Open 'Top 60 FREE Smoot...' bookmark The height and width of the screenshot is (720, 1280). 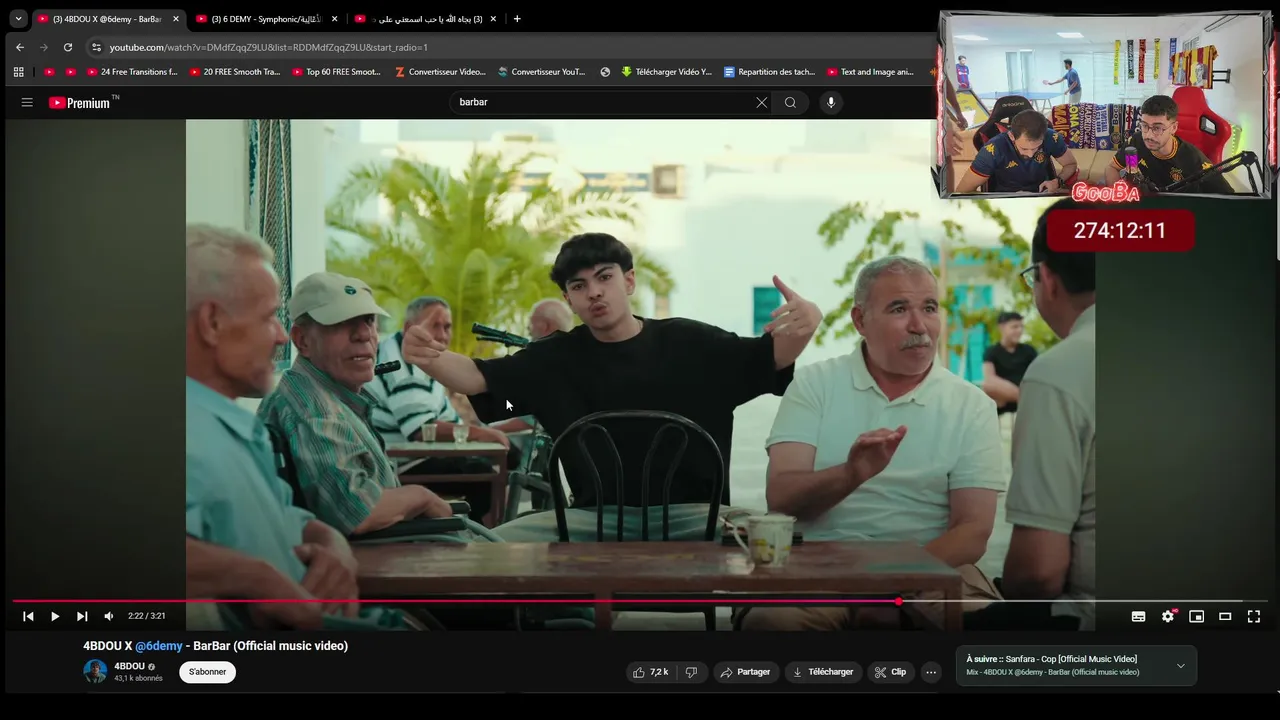[337, 72]
